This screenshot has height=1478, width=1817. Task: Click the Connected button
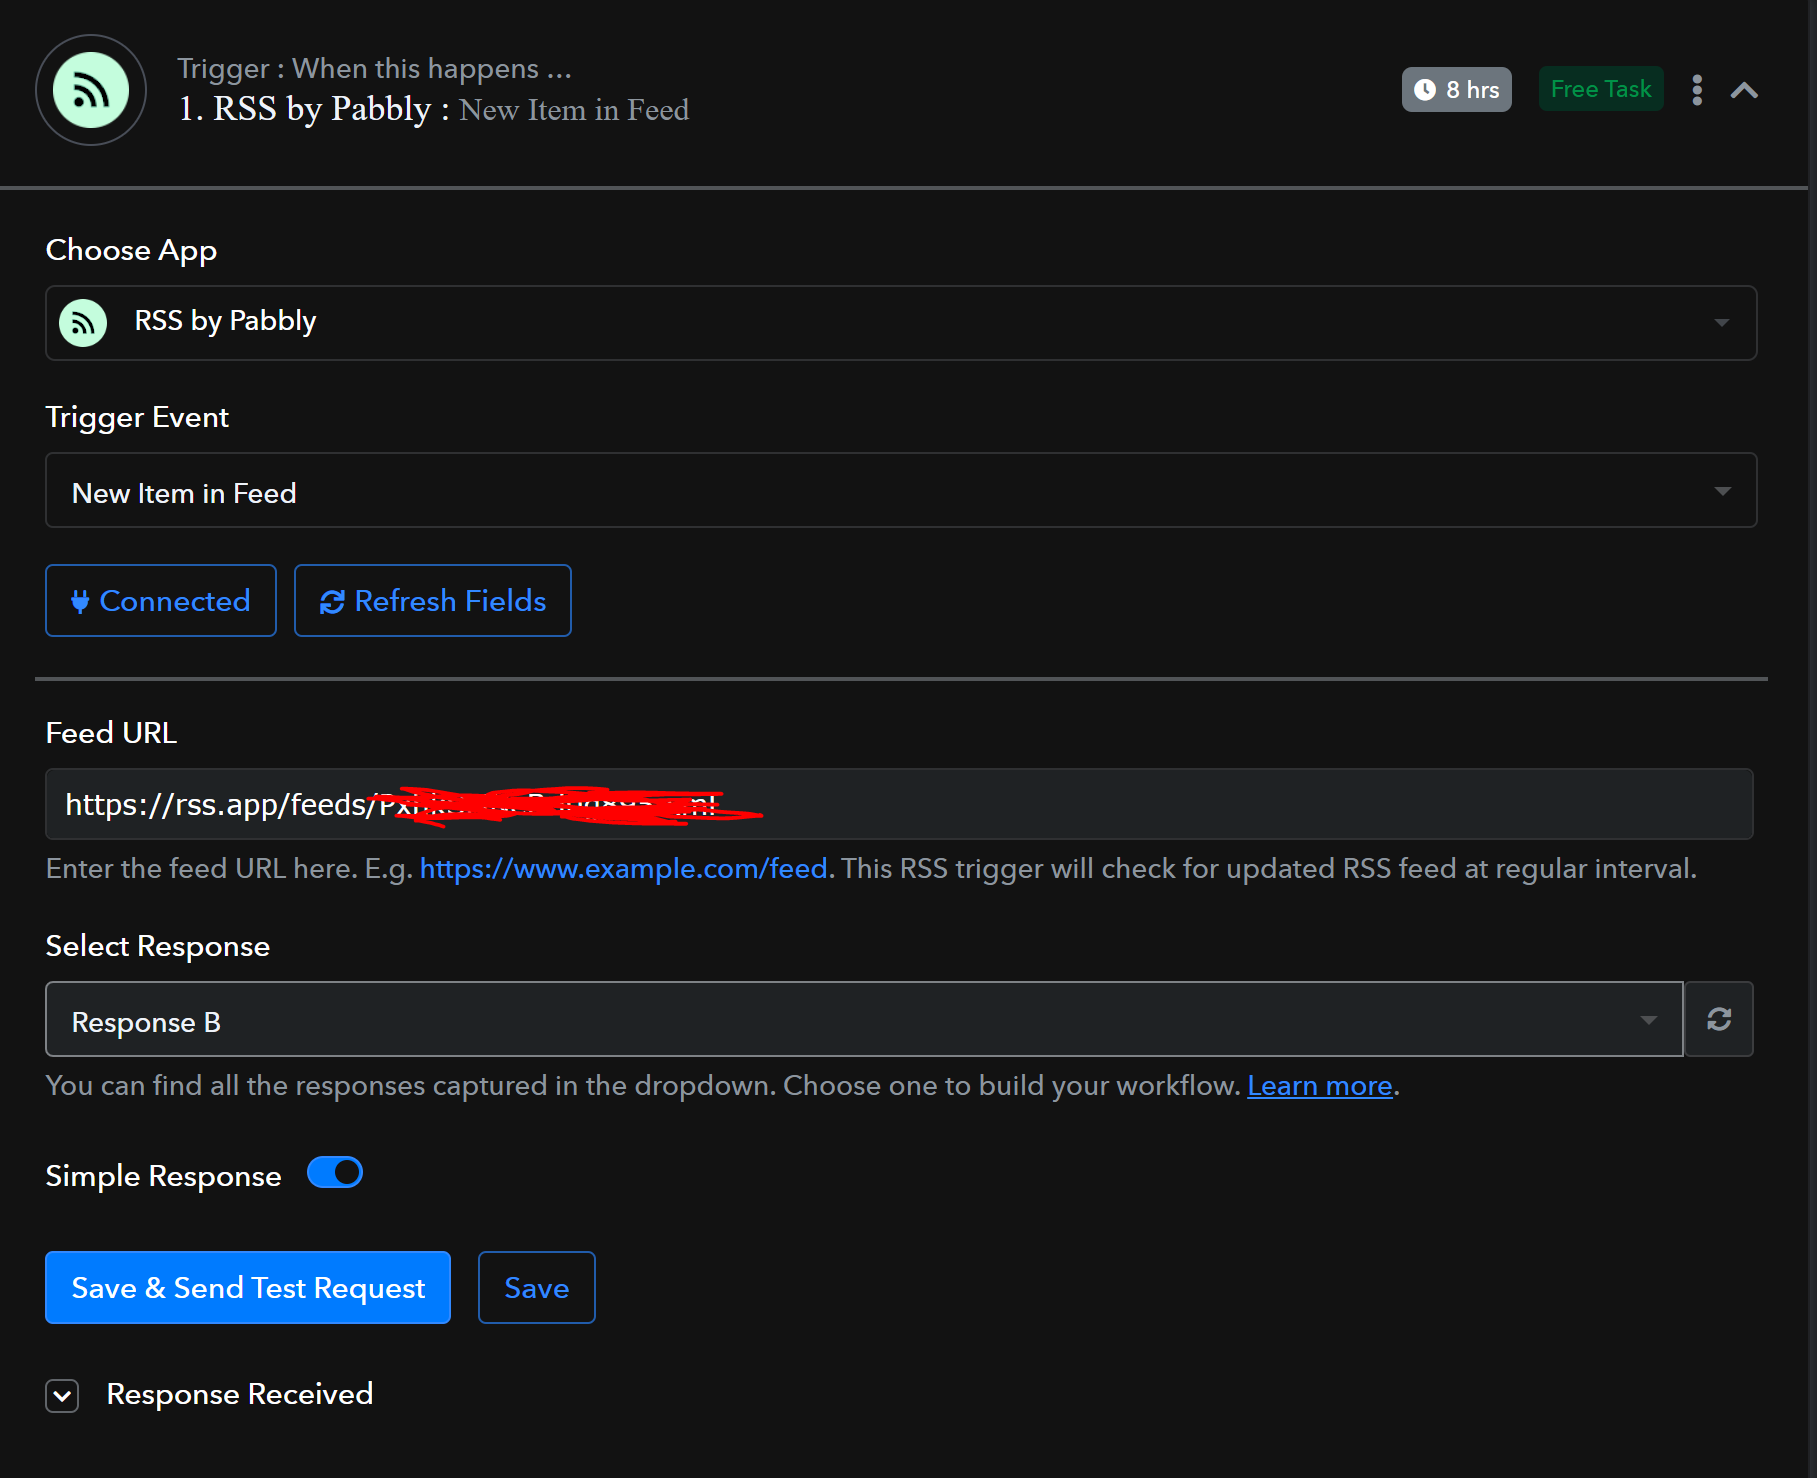coord(161,600)
